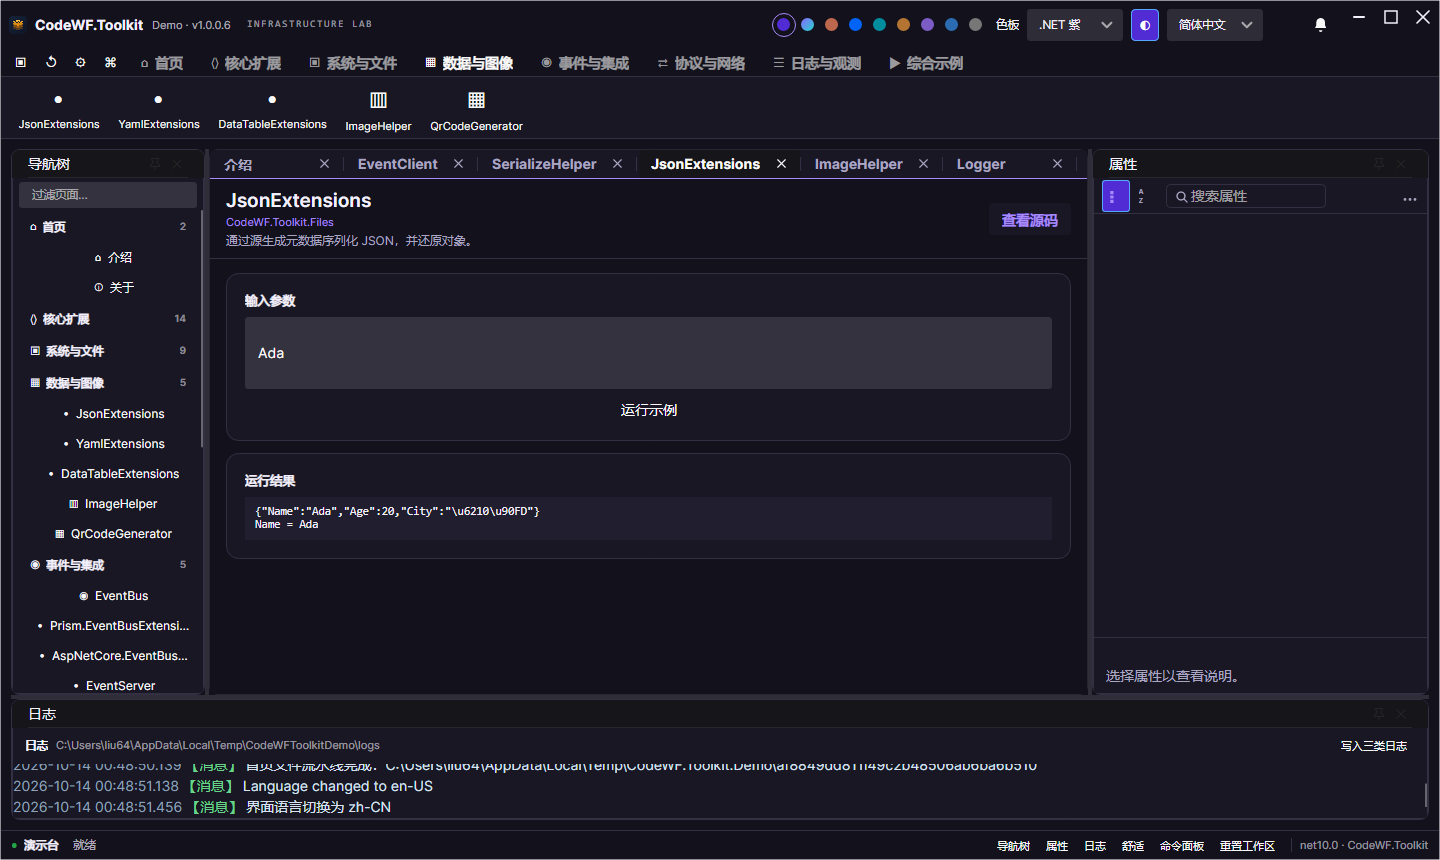
Task: Switch to the ImageHelper document tab
Action: point(858,164)
